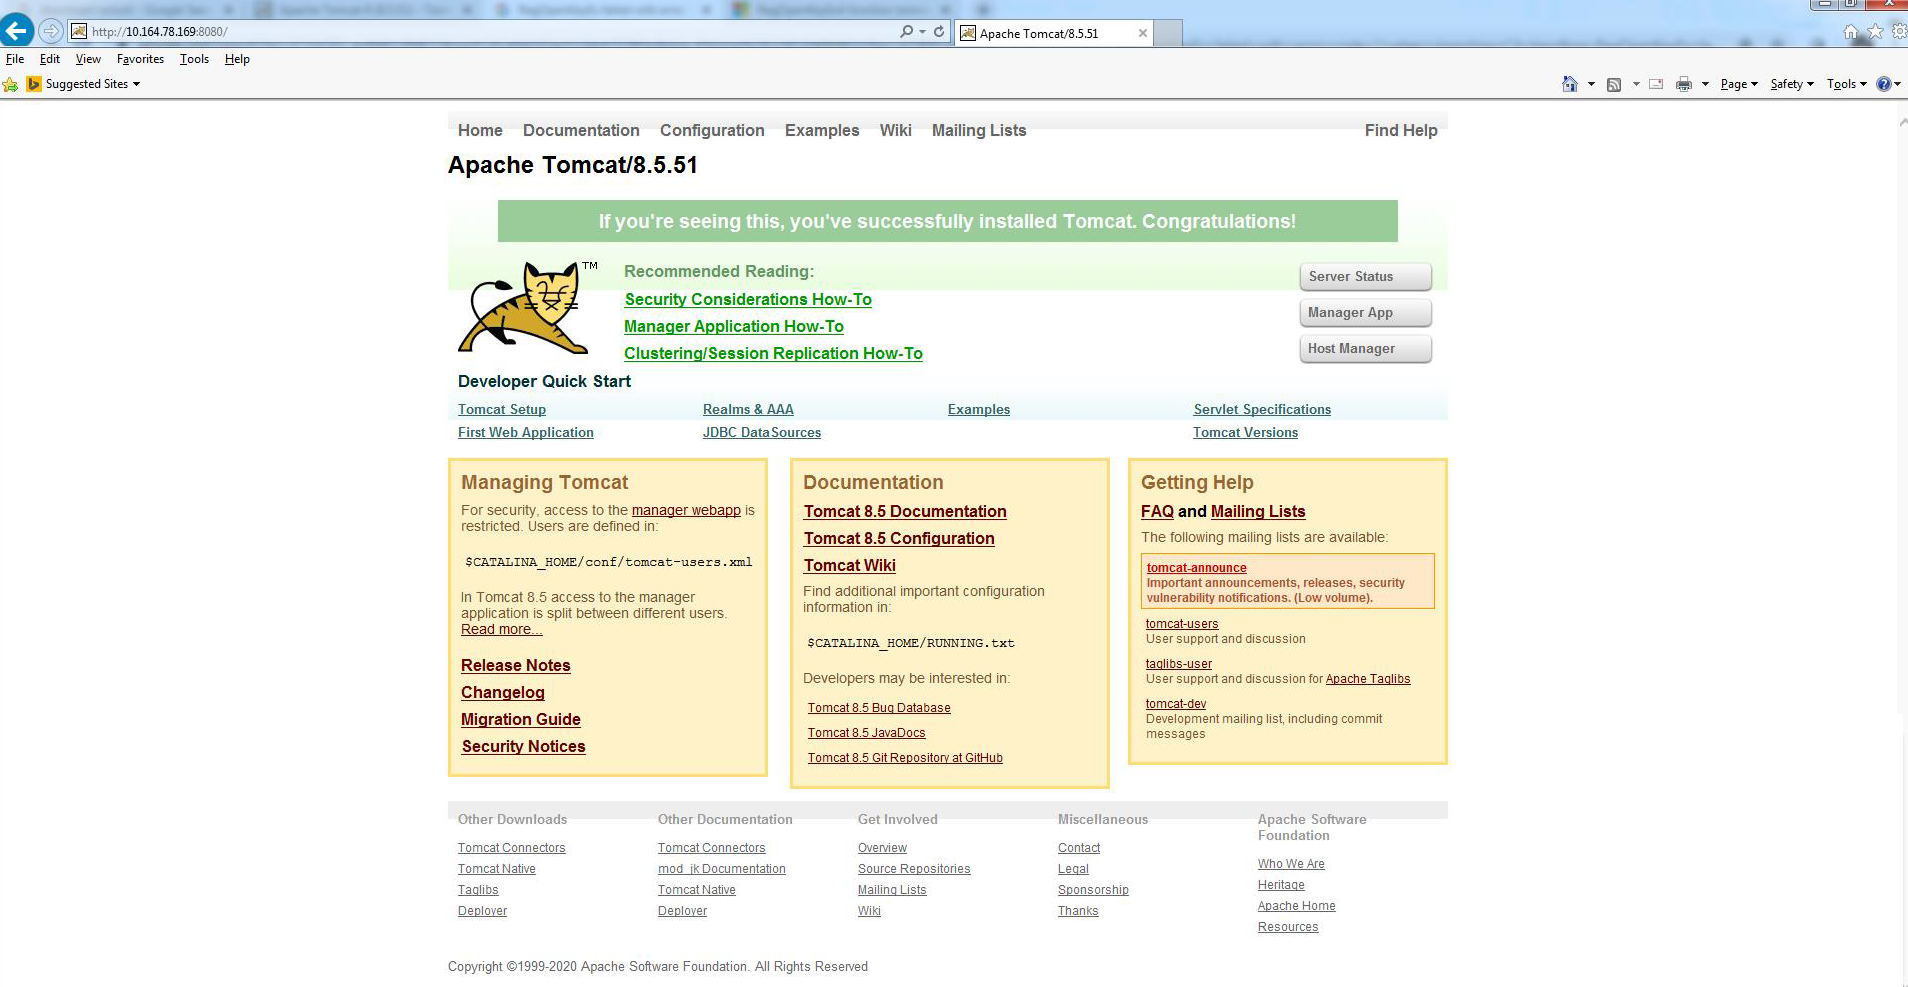1908x987 pixels.
Task: Click the Tomcat cat logo image
Action: coord(523,307)
